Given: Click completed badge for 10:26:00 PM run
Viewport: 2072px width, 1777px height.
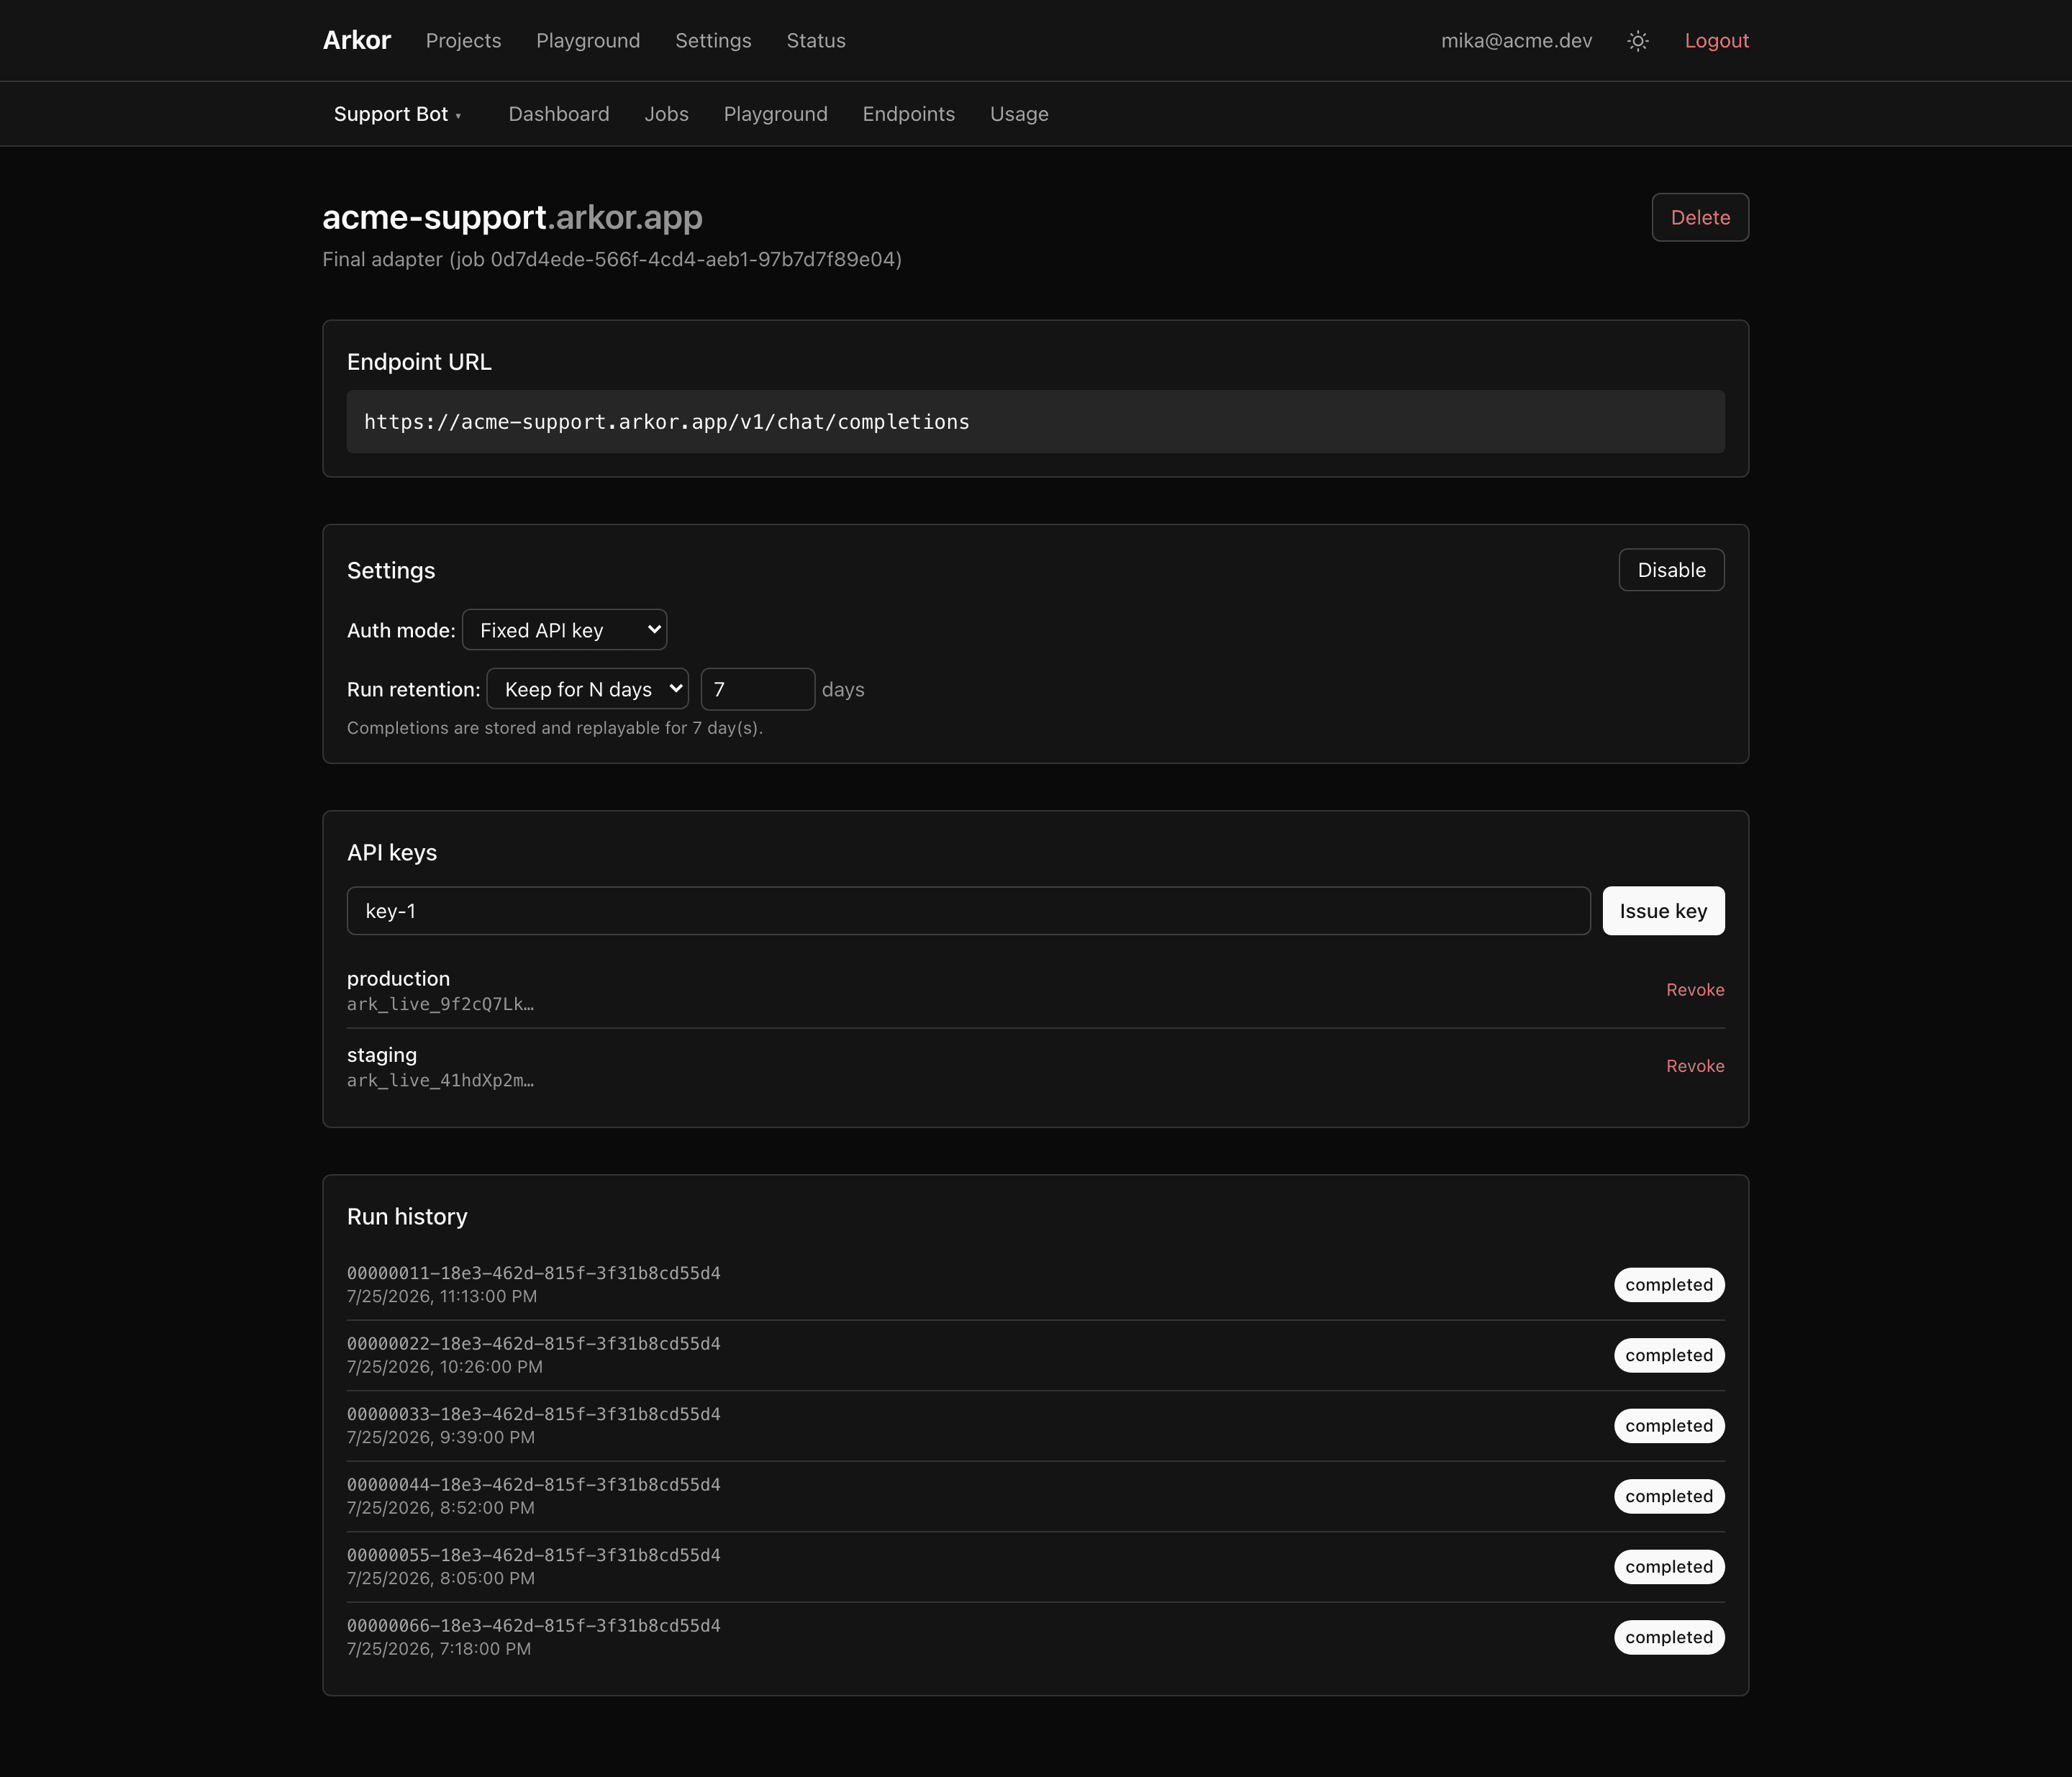Looking at the screenshot, I should tap(1669, 1355).
